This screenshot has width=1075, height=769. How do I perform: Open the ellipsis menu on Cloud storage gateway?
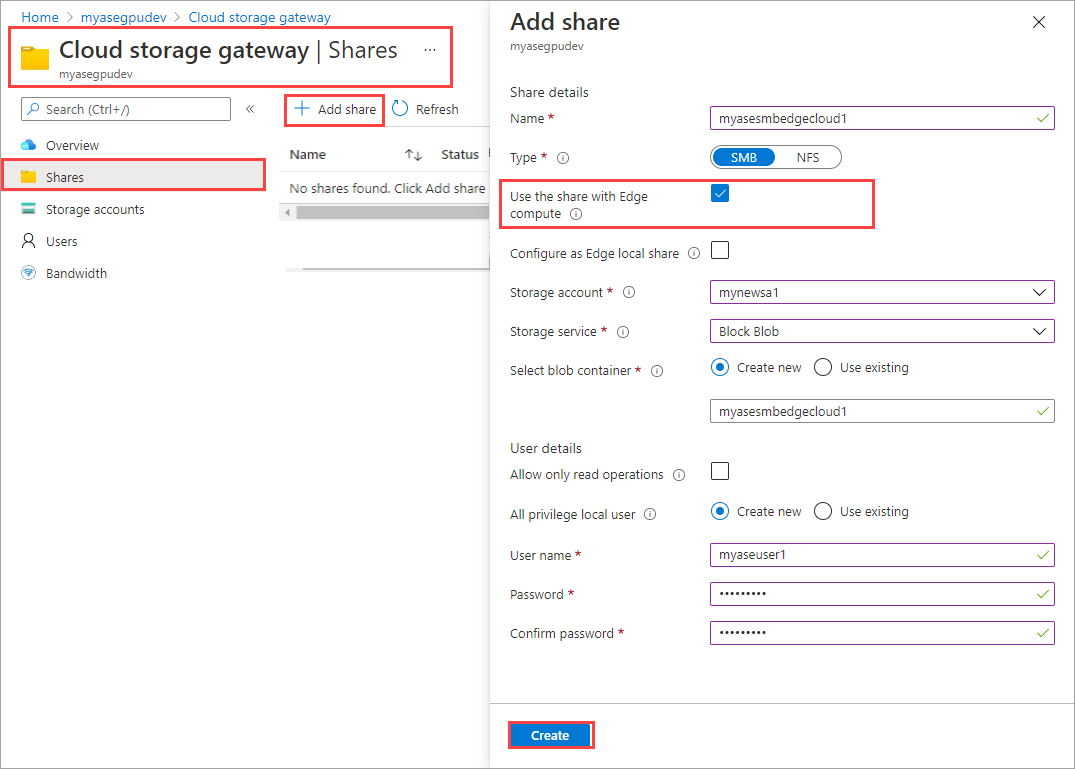[x=430, y=50]
